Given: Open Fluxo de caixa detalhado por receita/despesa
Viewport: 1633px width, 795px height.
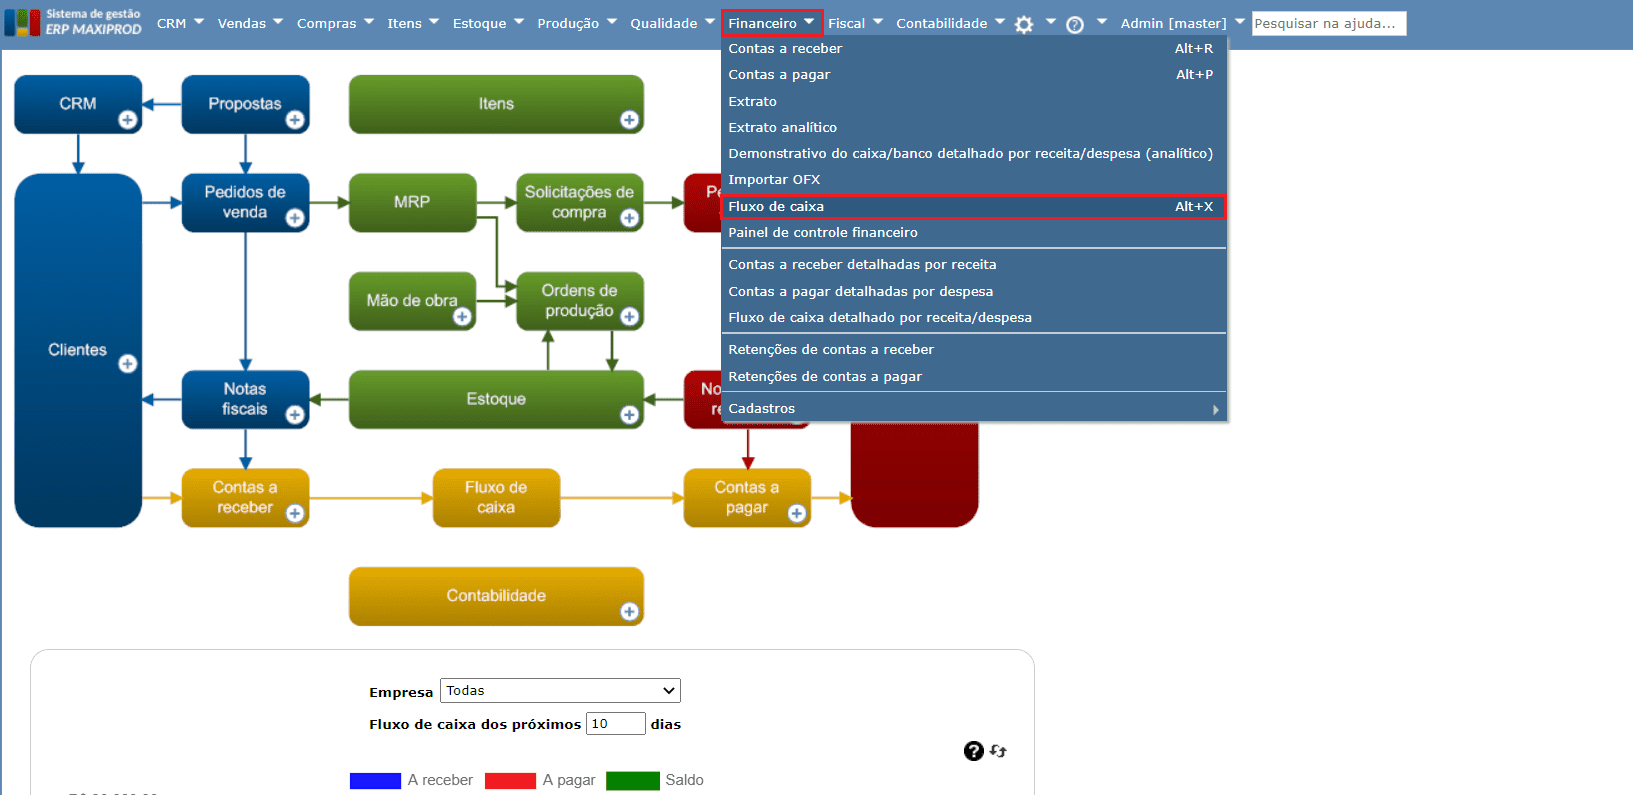Looking at the screenshot, I should point(973,318).
